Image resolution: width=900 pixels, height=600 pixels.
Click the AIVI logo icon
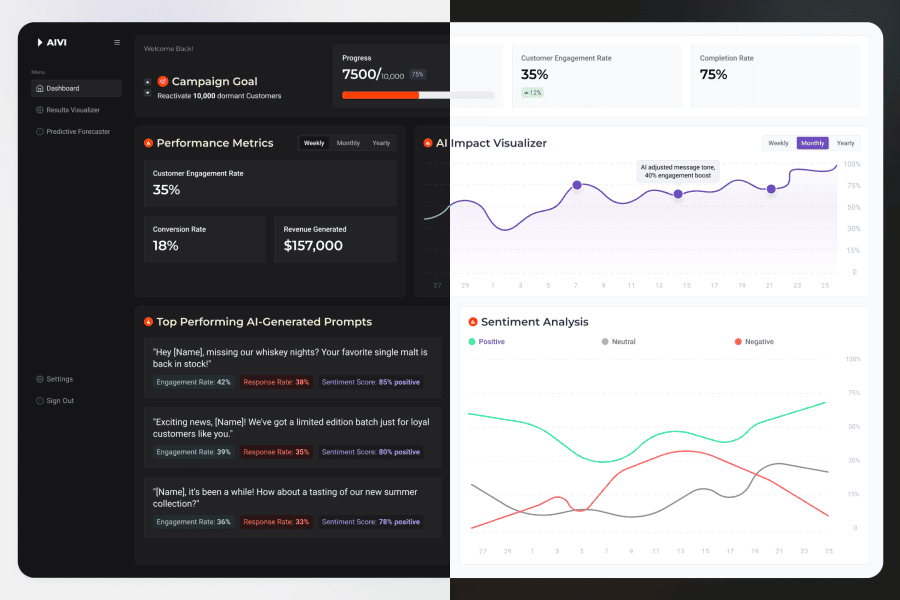40,42
